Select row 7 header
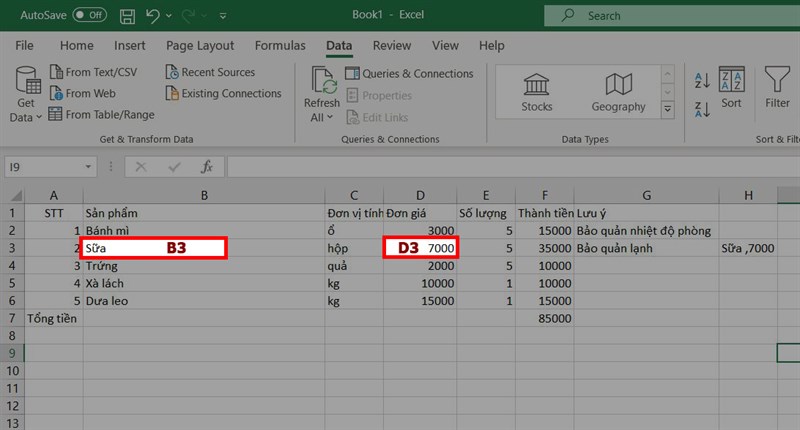The height and width of the screenshot is (430, 800). [12, 318]
